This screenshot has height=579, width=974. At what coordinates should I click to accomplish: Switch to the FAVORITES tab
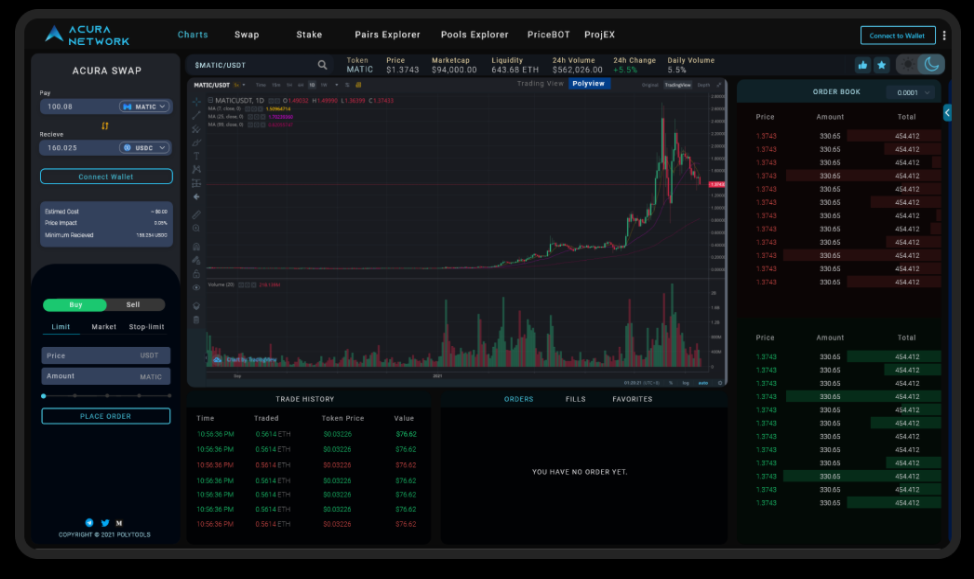(x=632, y=399)
